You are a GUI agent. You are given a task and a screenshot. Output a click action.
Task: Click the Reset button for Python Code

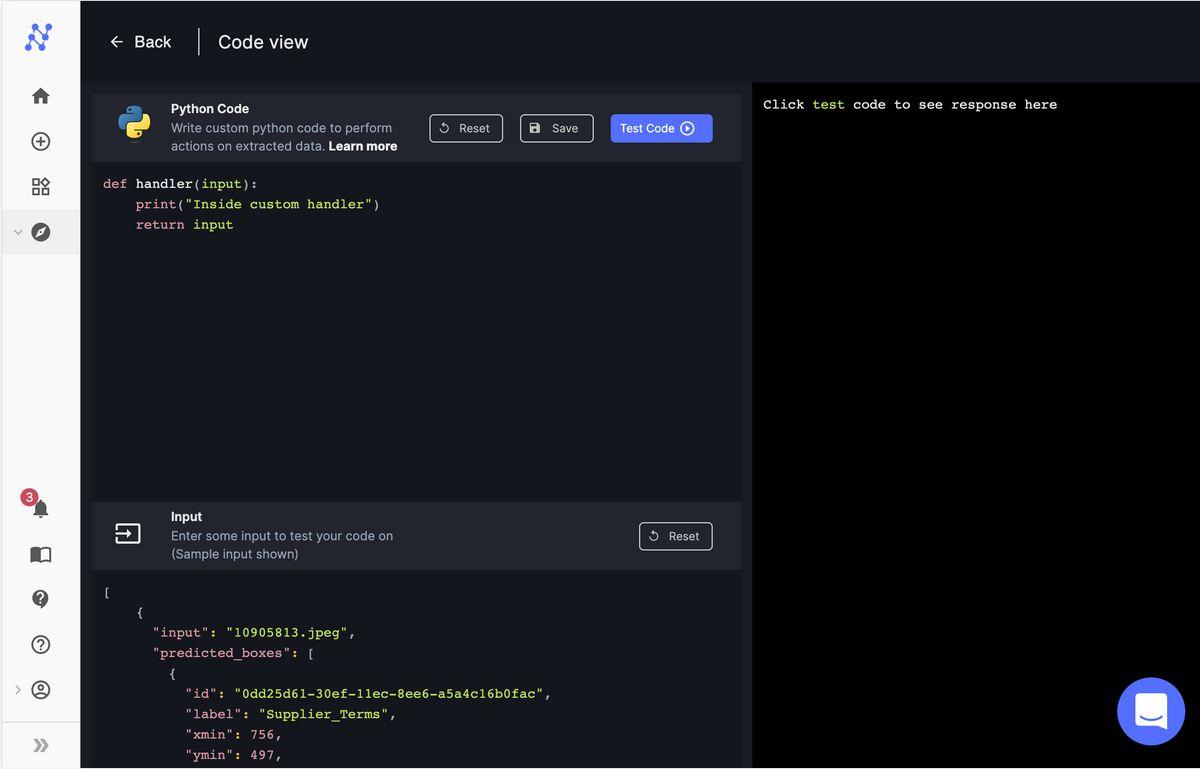[x=466, y=128]
